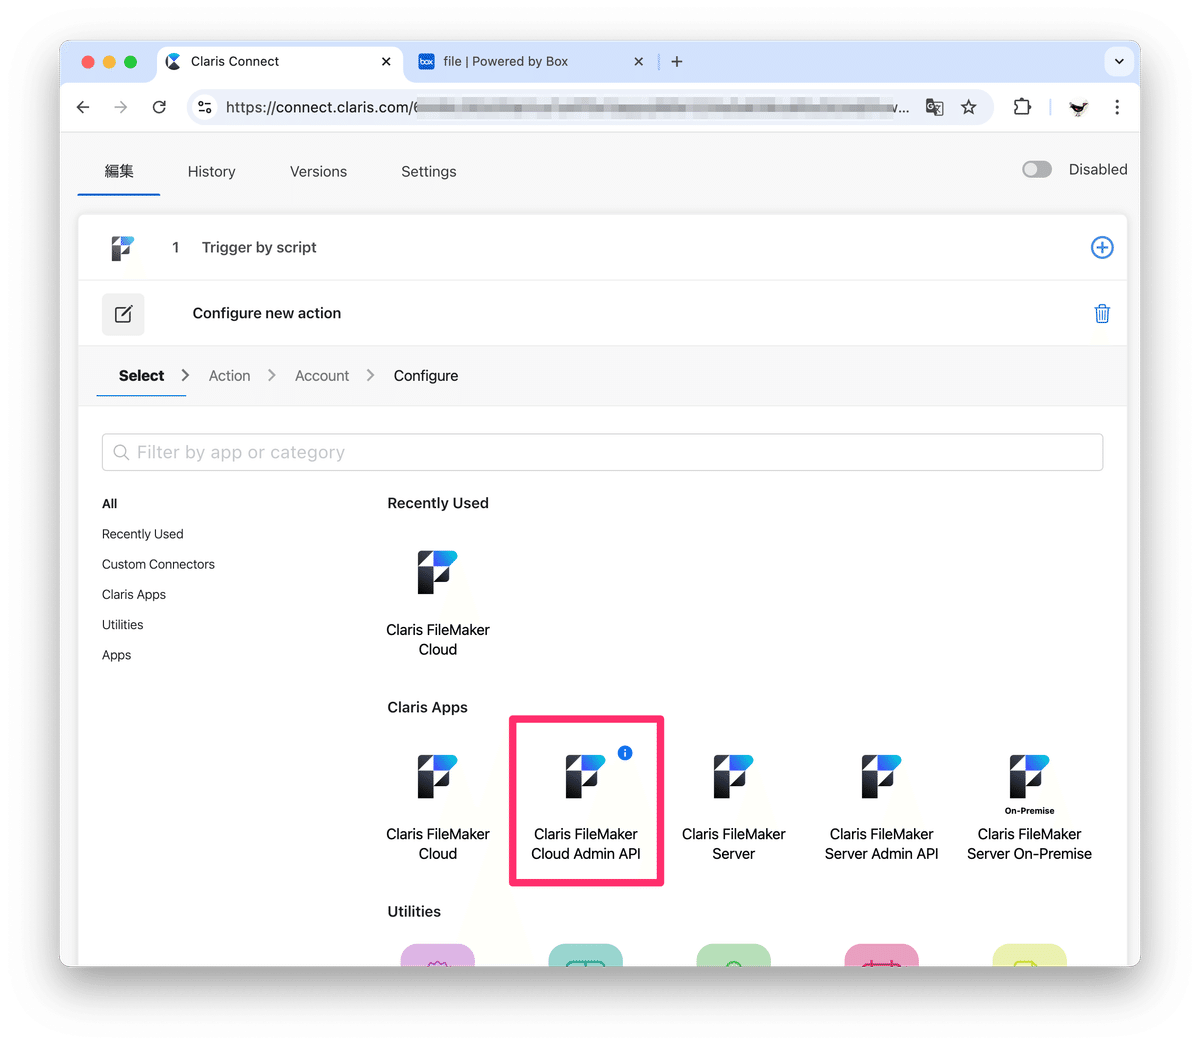Image resolution: width=1200 pixels, height=1045 pixels.
Task: Click the Configure new action edit icon
Action: (x=123, y=313)
